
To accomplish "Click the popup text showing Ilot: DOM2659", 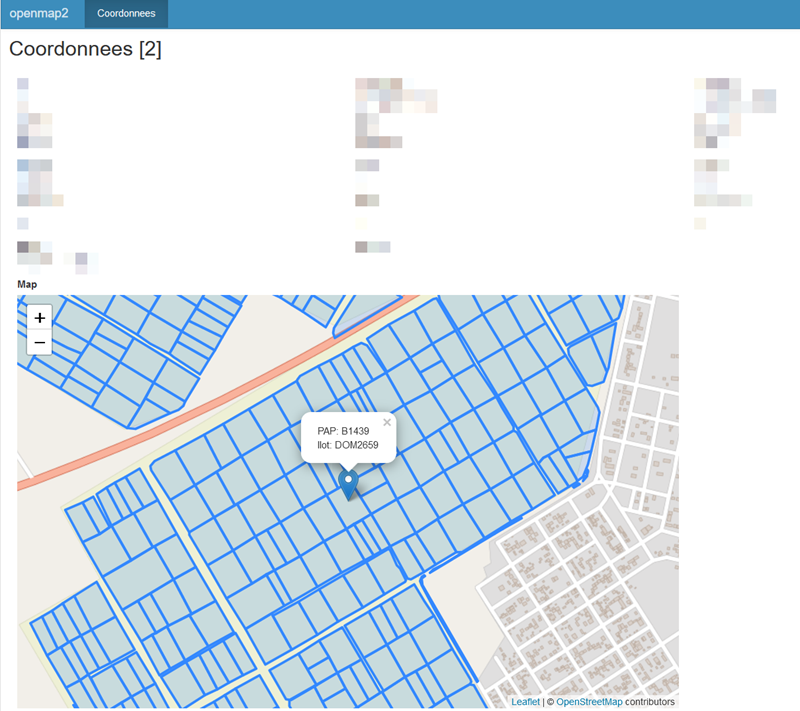I will point(348,445).
